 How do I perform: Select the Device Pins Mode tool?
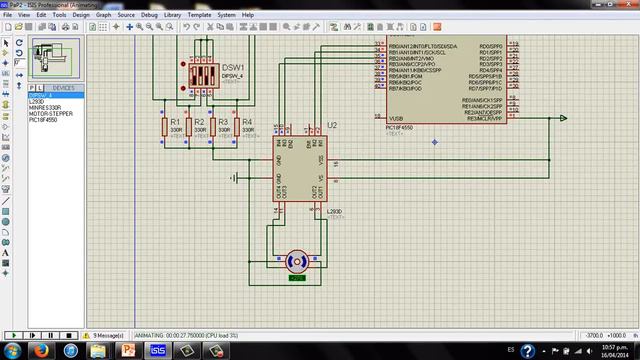6,127
